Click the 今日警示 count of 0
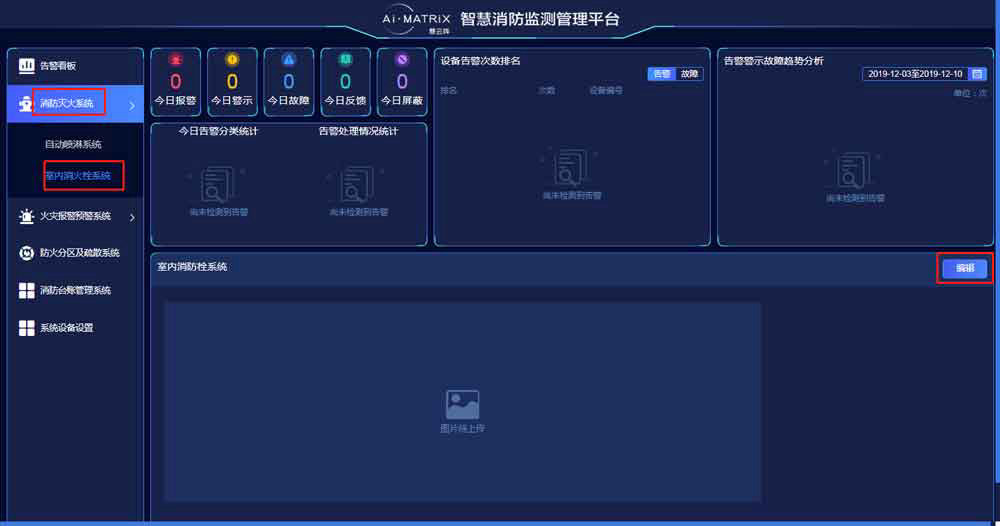This screenshot has width=1000, height=526. (232, 82)
